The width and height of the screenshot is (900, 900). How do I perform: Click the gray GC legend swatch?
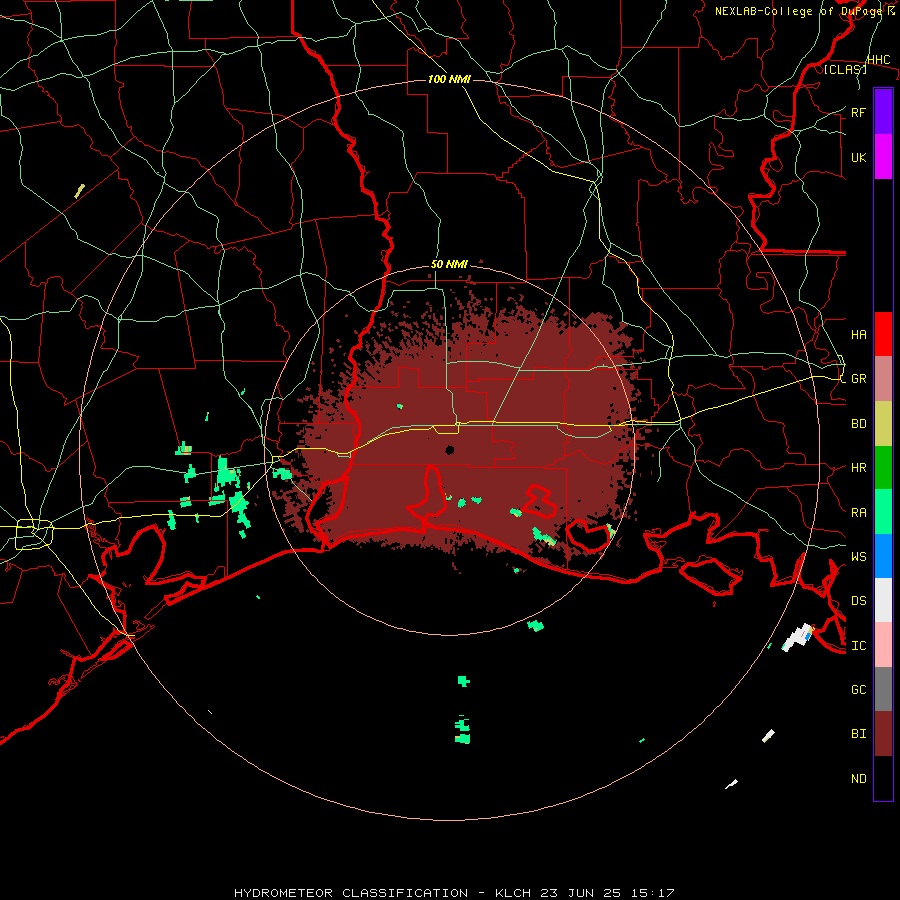883,689
